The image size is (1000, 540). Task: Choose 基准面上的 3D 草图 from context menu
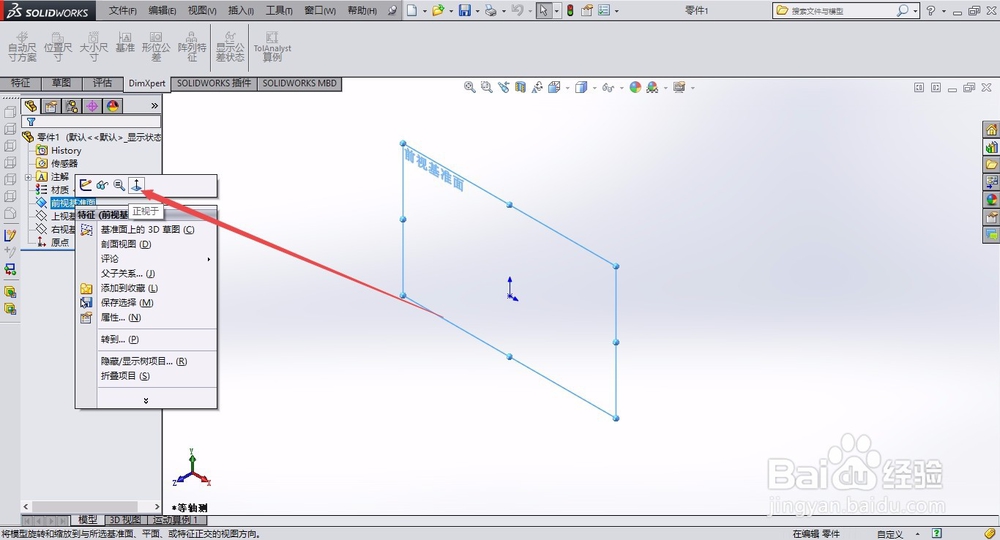tap(147, 230)
